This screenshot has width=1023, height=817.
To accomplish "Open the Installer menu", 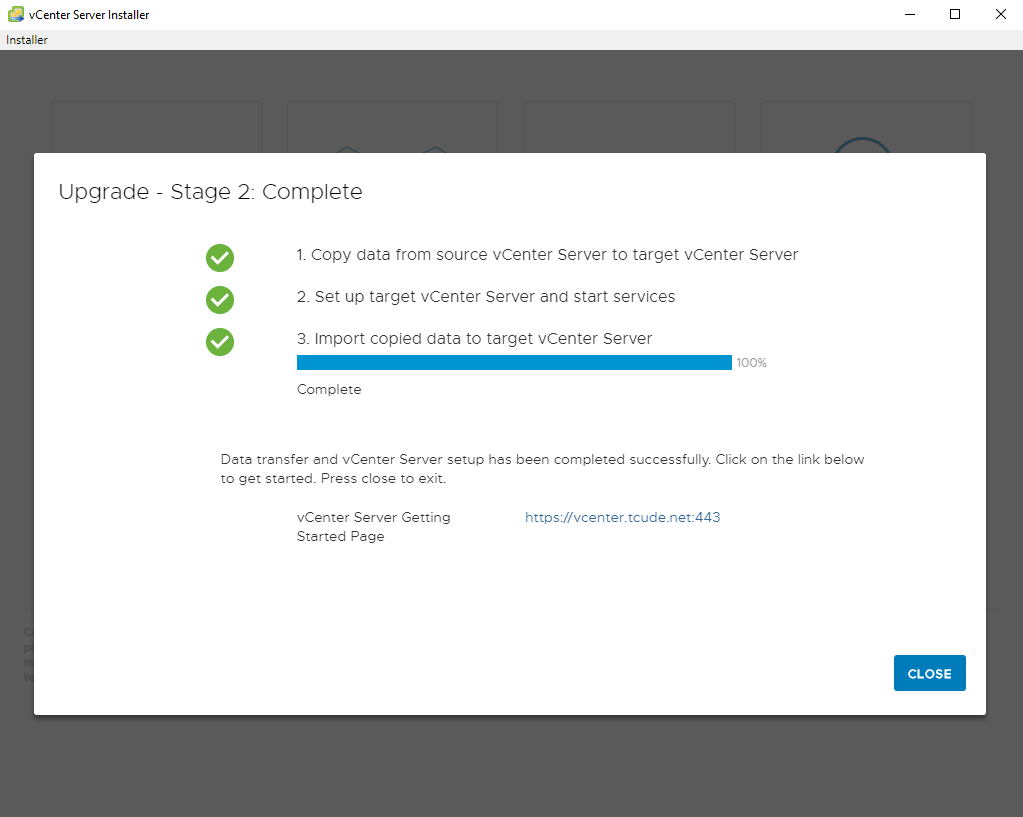I will click(x=27, y=40).
